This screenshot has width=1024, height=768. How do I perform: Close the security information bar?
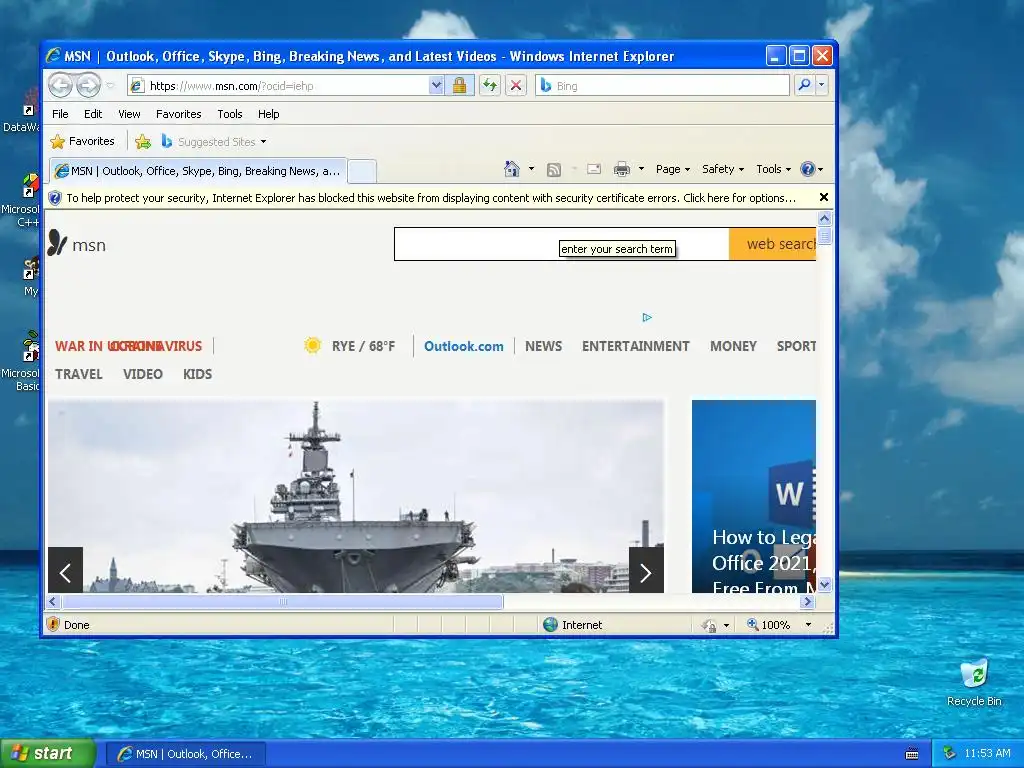(x=824, y=197)
